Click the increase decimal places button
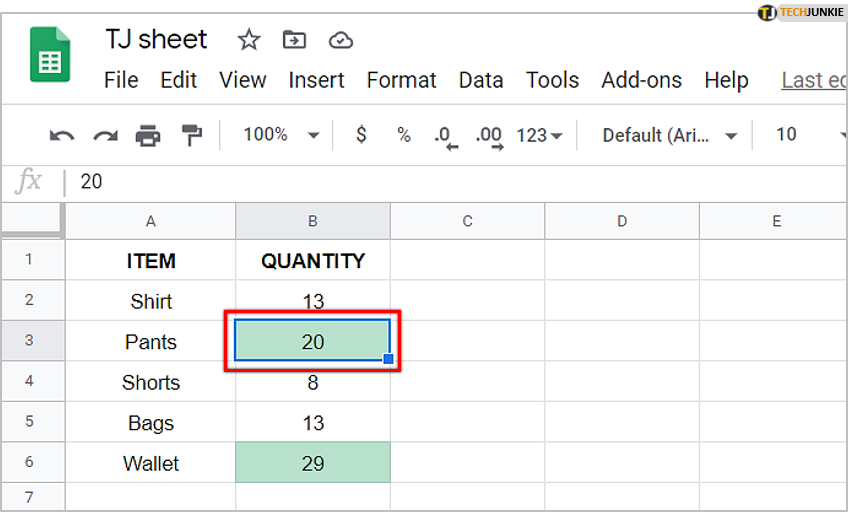Viewport: 852px width, 512px height. tap(489, 136)
